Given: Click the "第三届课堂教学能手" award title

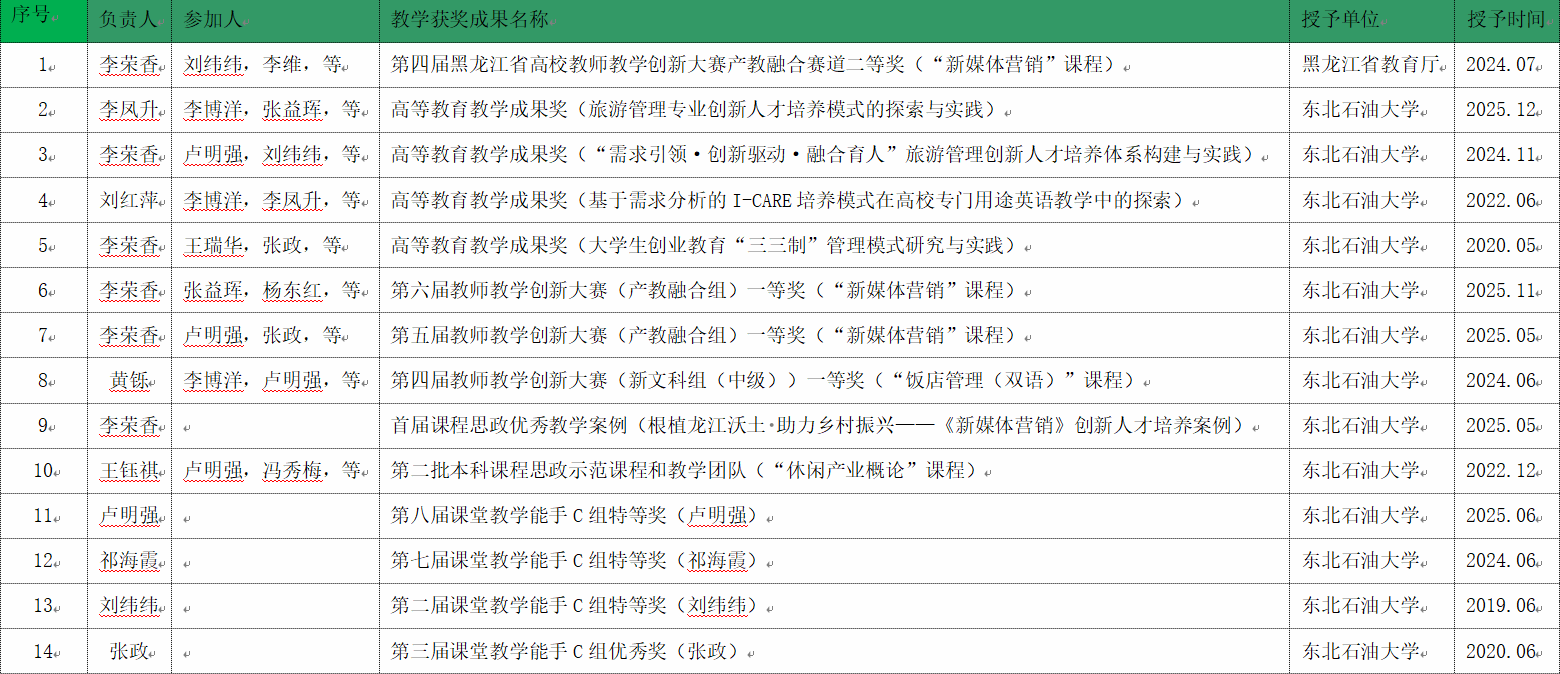Looking at the screenshot, I should pos(563,651).
